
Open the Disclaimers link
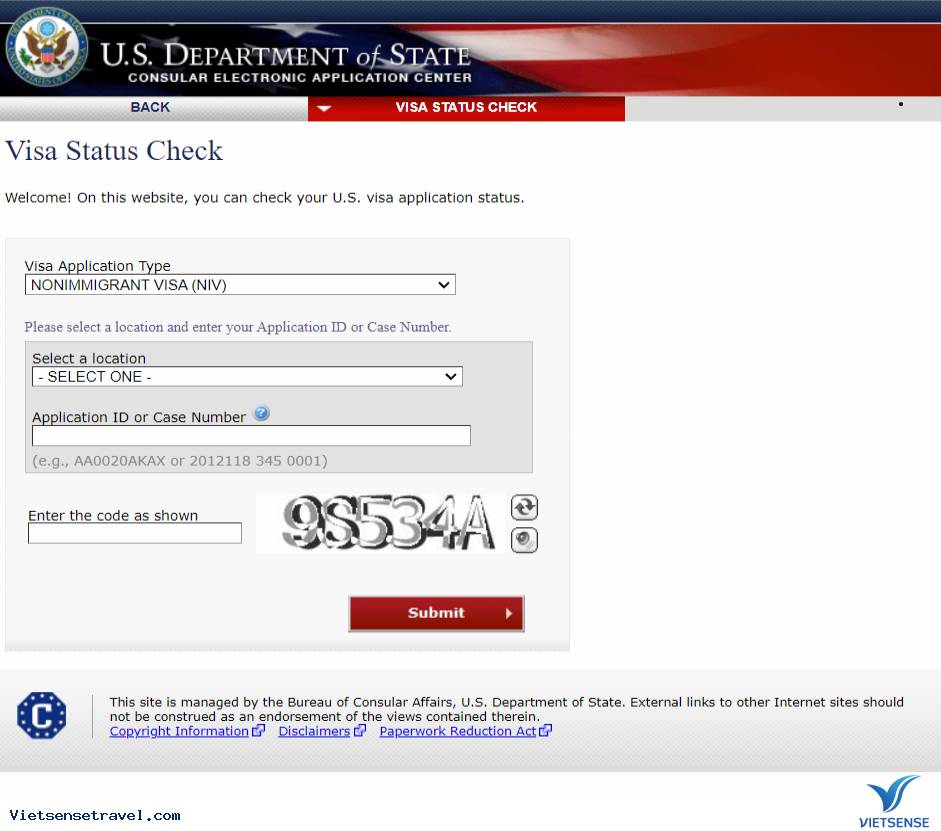tap(314, 731)
